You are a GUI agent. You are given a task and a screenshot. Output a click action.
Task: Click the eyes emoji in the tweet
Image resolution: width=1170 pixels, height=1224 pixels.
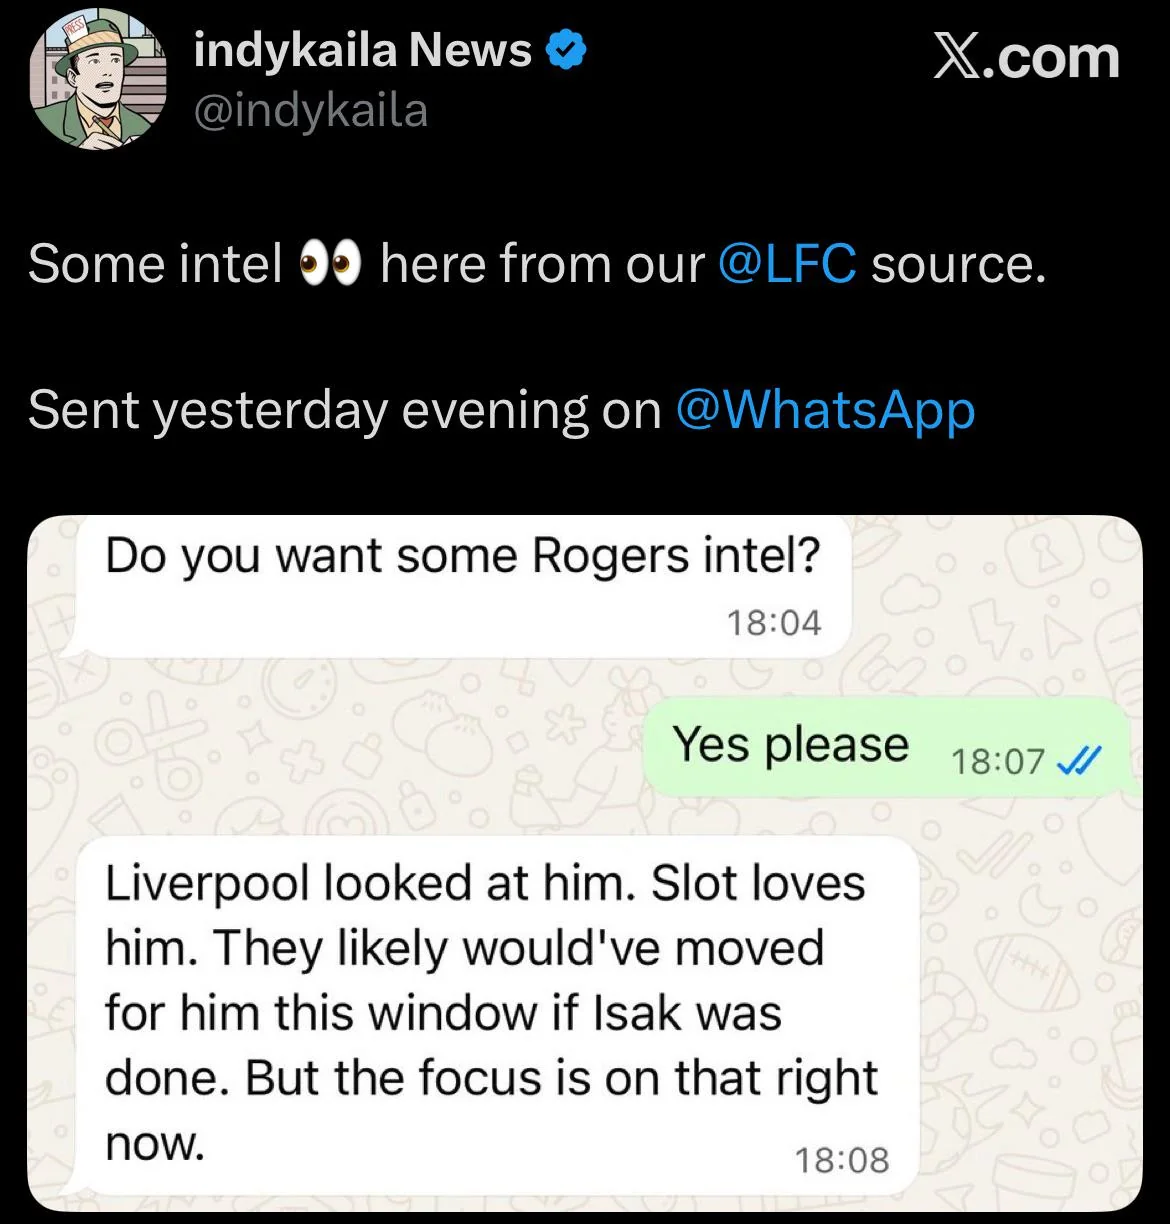click(331, 266)
